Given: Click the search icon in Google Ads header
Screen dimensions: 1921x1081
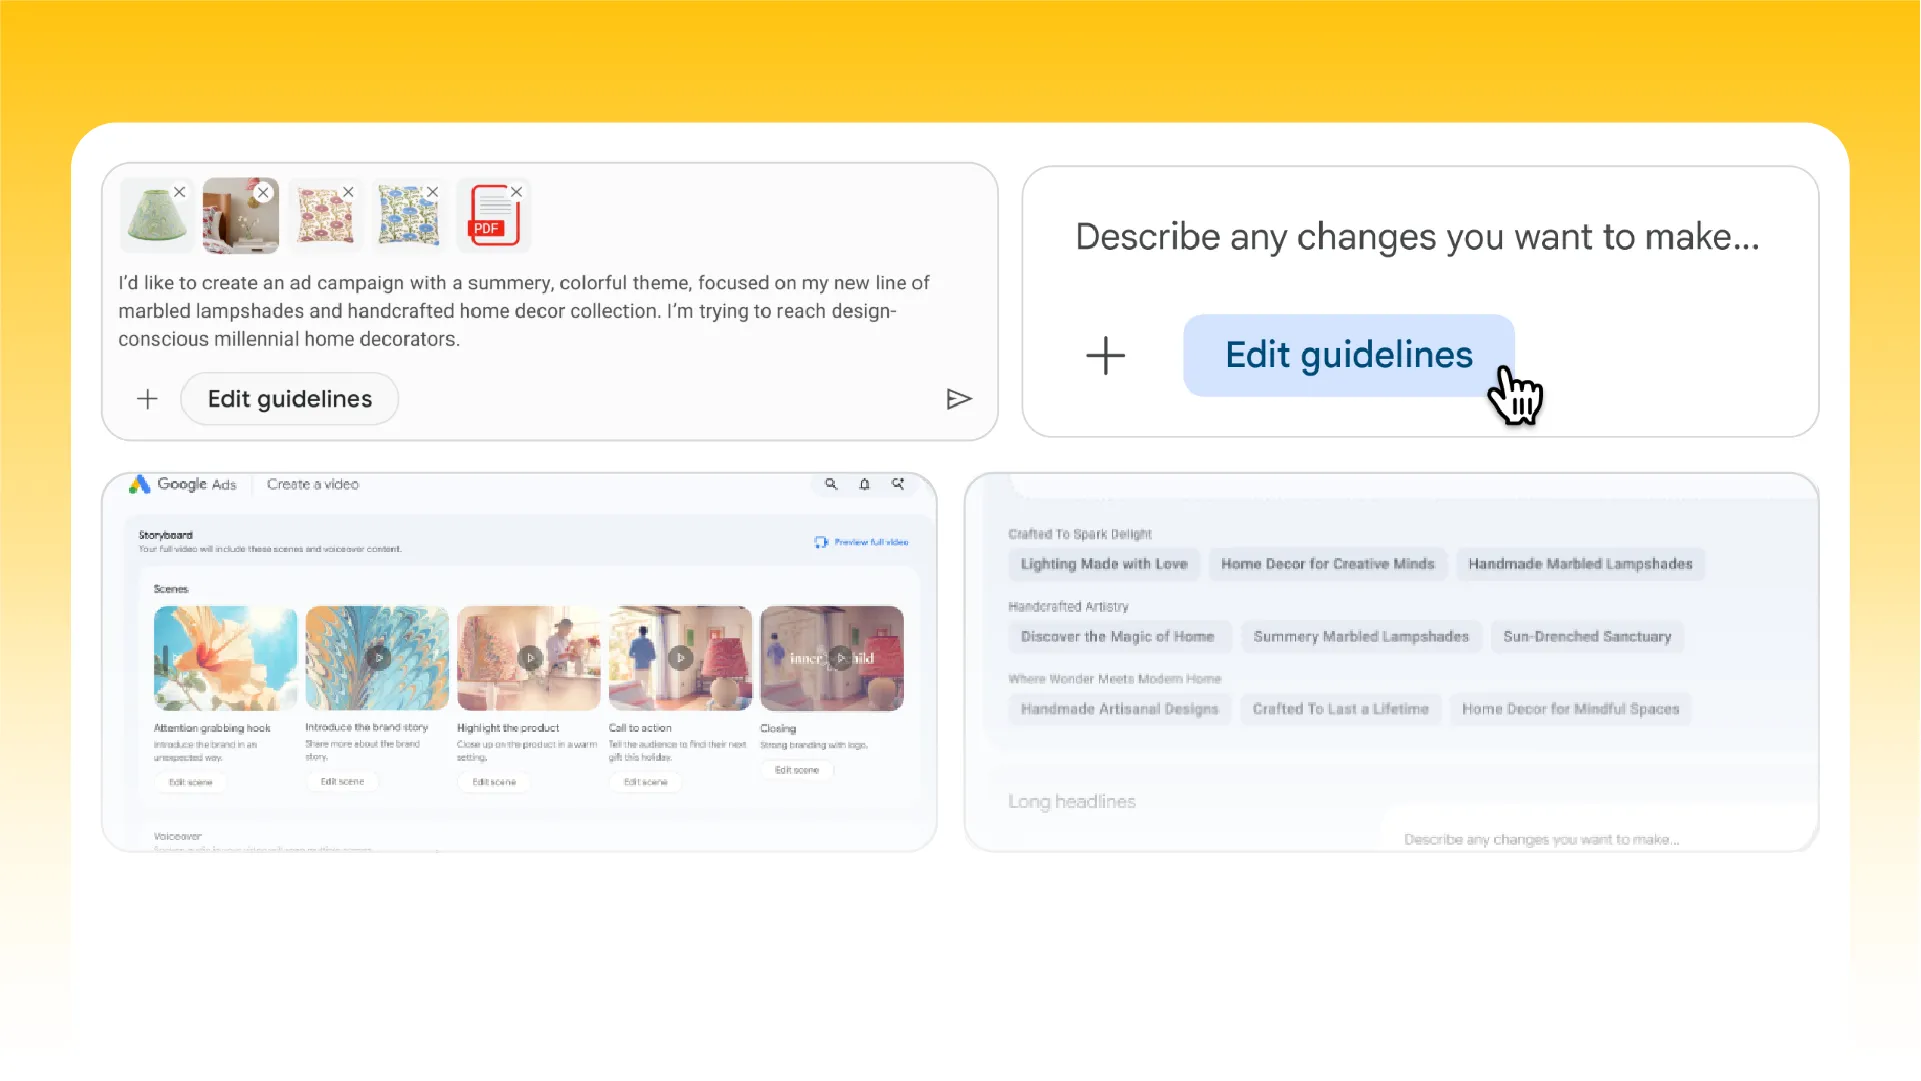Looking at the screenshot, I should click(831, 484).
